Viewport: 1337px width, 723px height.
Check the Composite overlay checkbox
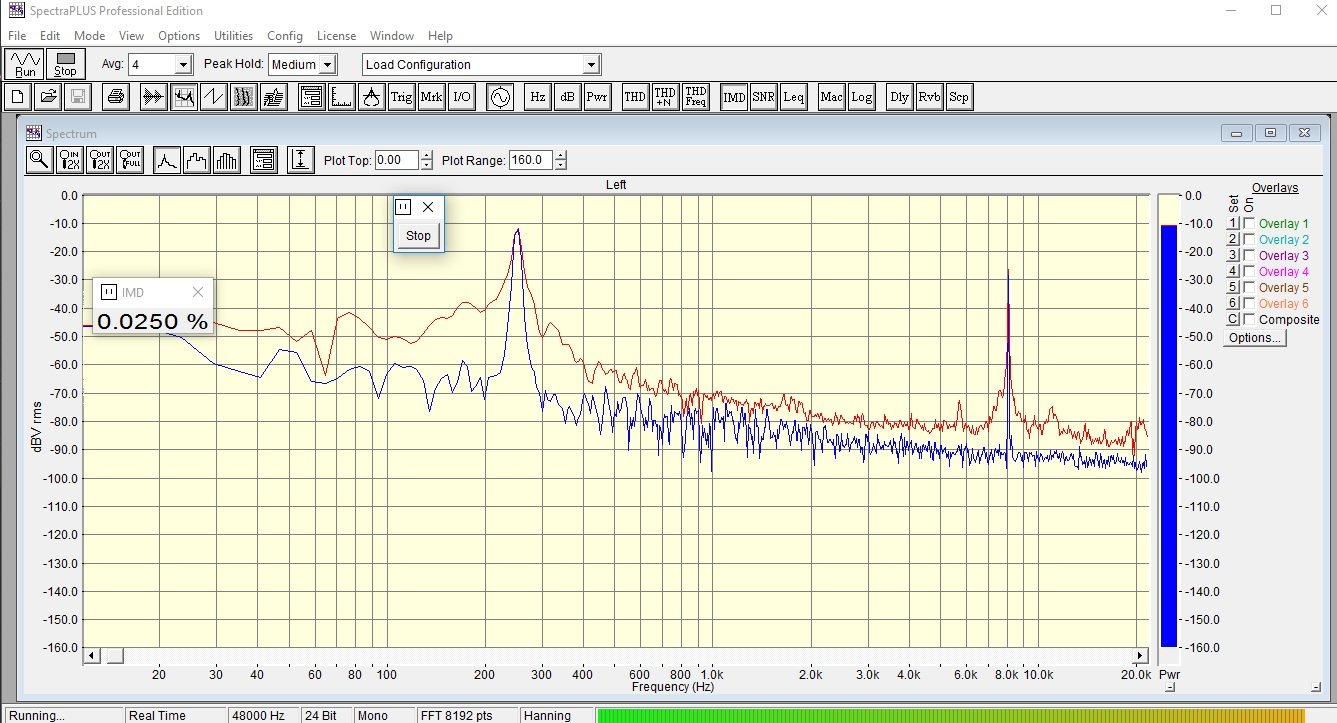1248,320
